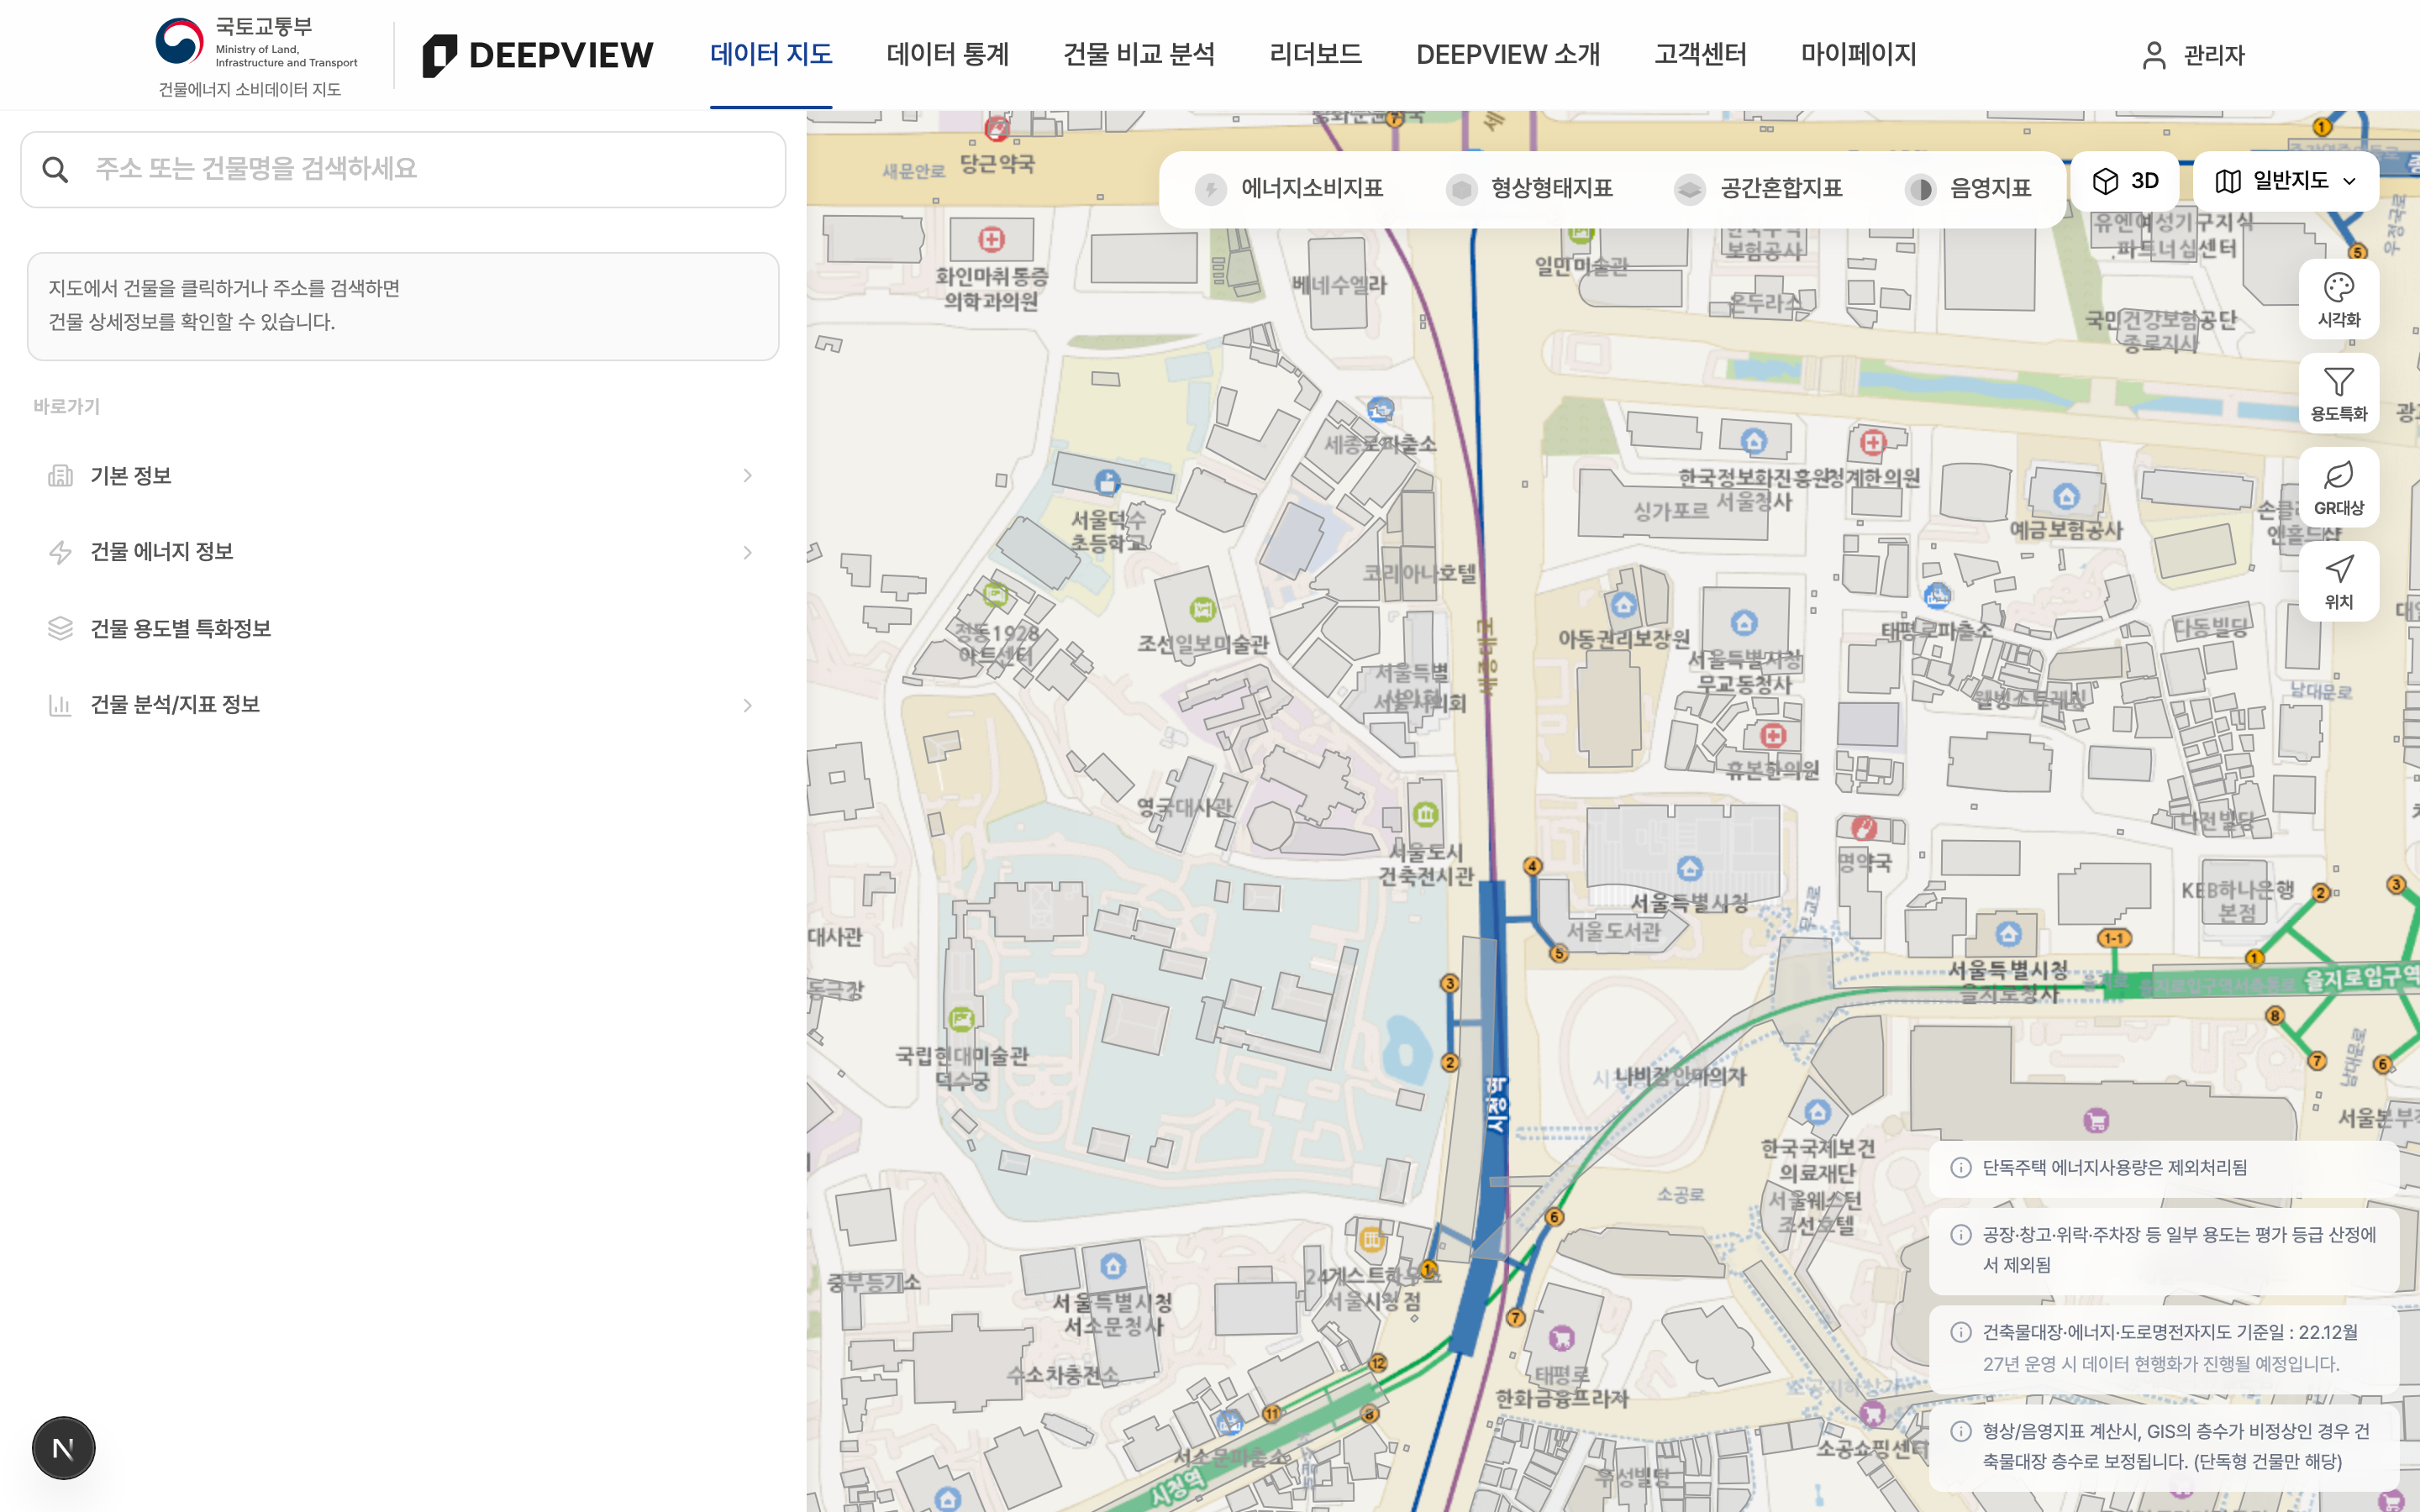Open the 리더보드 tab
Image resolution: width=2420 pixels, height=1512 pixels.
tap(1315, 55)
